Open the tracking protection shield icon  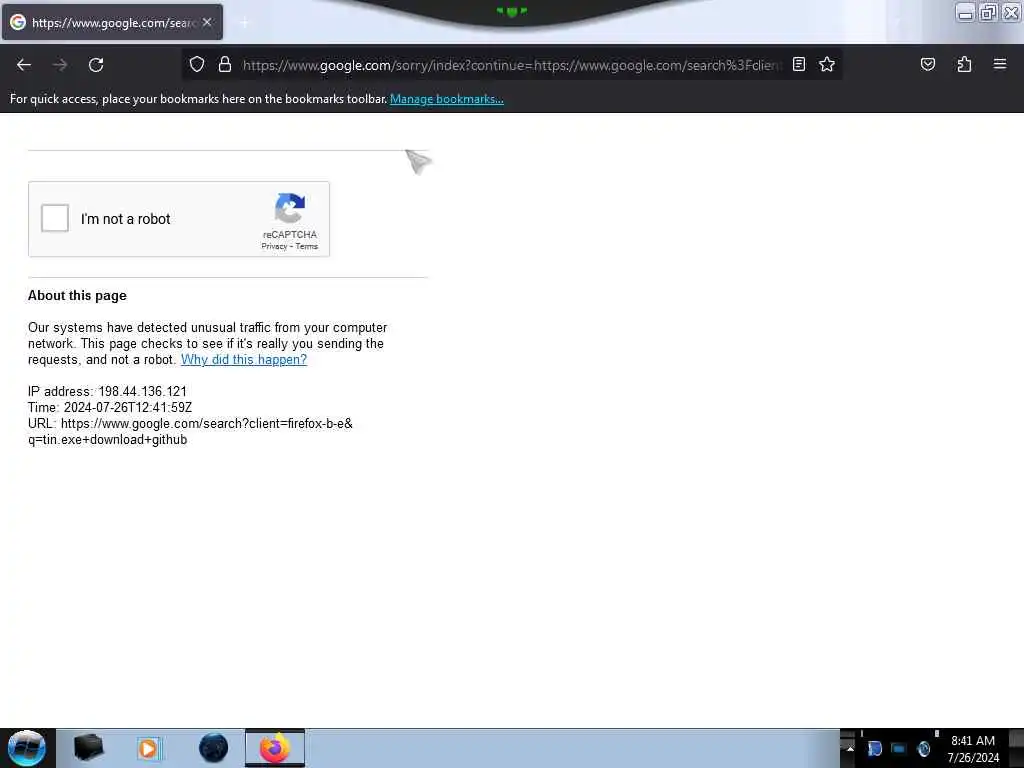click(197, 64)
